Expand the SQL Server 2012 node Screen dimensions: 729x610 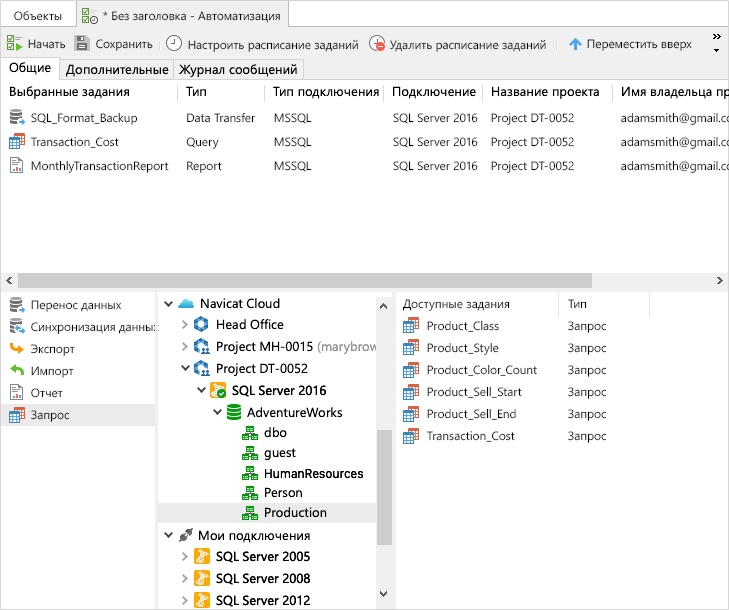pyautogui.click(x=185, y=600)
